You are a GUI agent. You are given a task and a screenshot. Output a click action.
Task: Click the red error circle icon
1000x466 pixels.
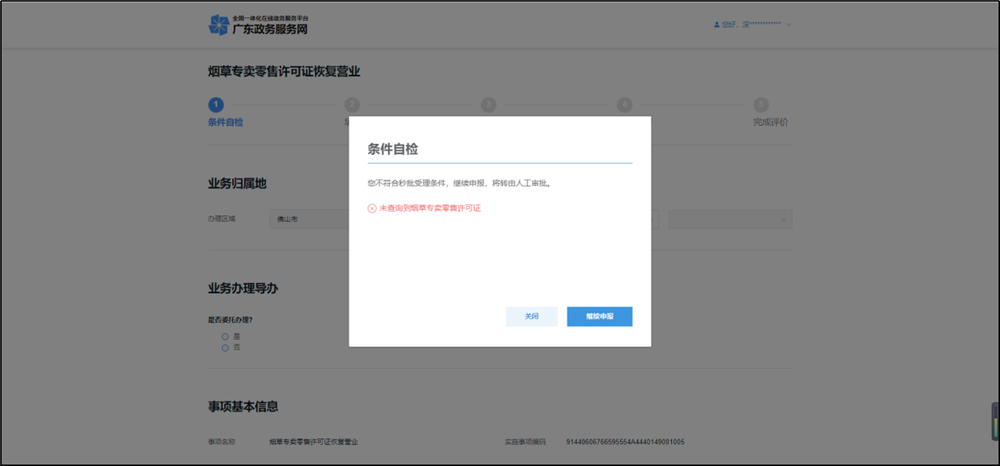[372, 208]
